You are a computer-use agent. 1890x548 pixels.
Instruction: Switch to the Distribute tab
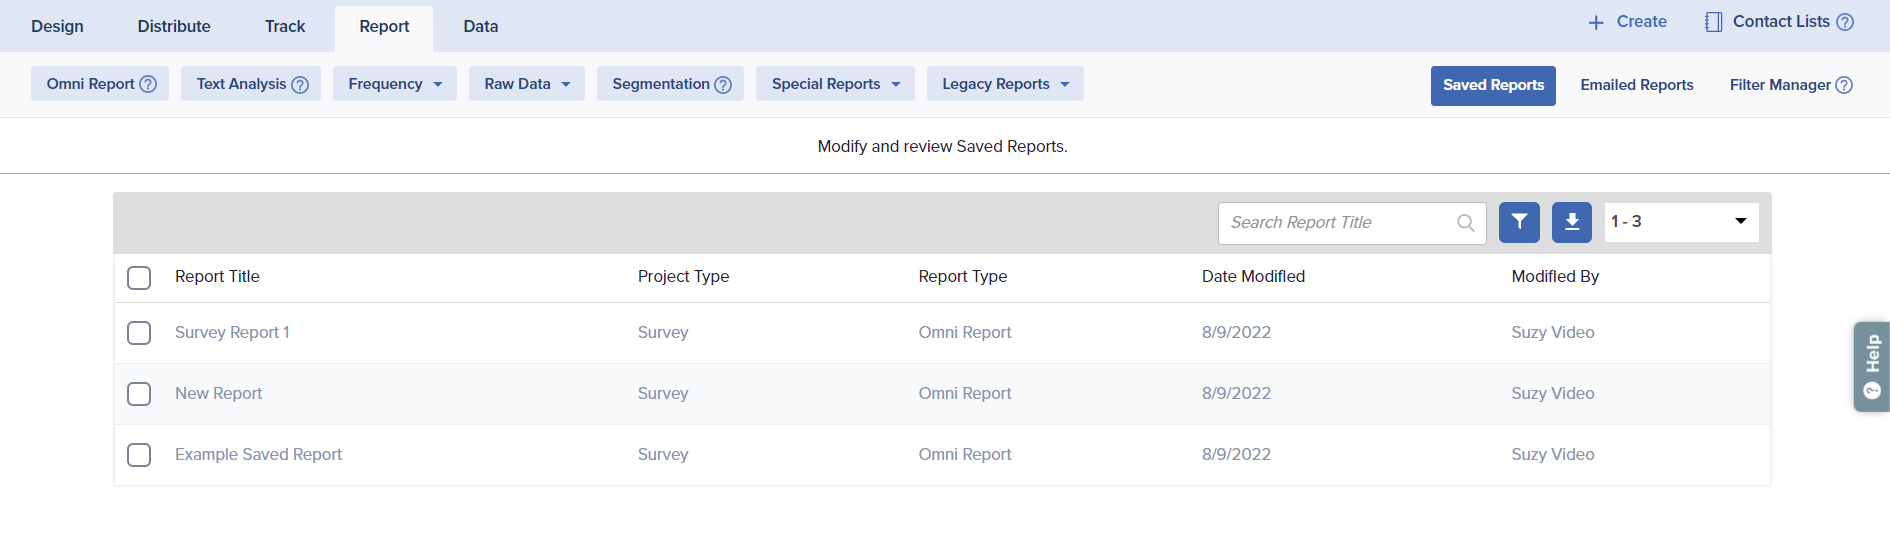174,26
